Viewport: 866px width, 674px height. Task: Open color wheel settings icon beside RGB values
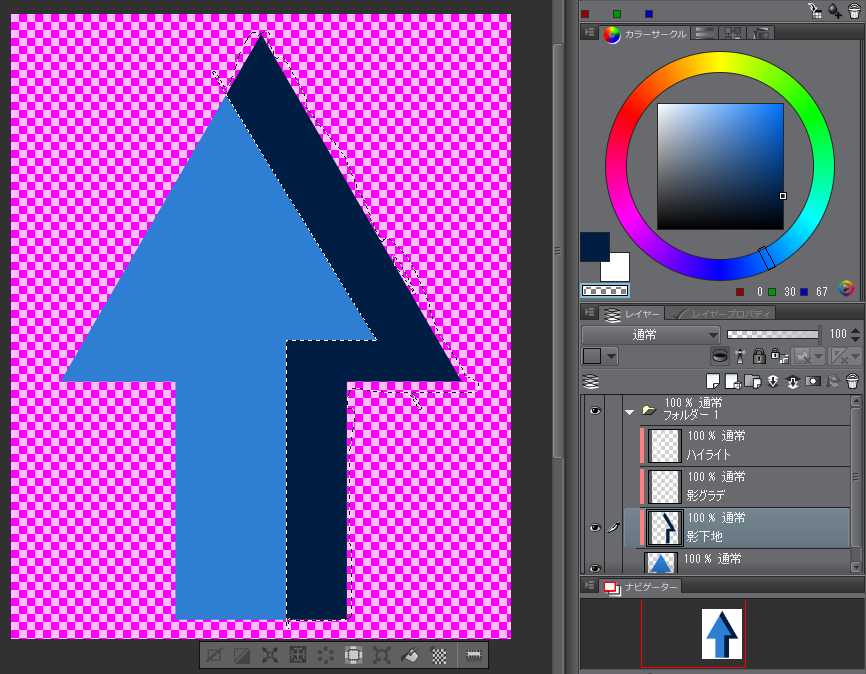click(x=846, y=288)
